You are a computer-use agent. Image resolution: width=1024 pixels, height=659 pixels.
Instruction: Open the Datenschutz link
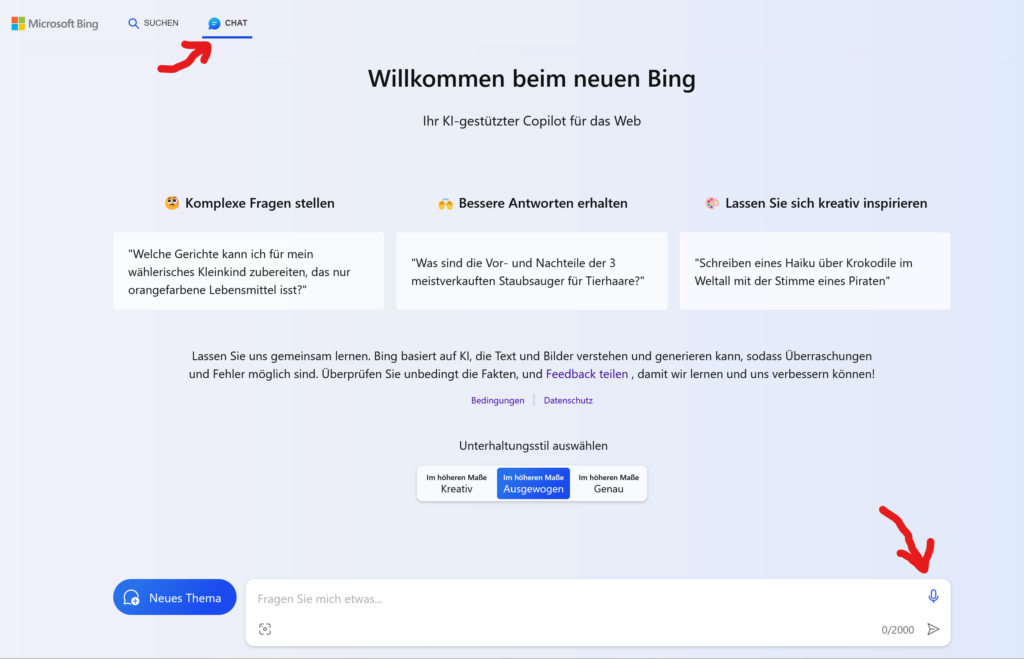tap(568, 400)
